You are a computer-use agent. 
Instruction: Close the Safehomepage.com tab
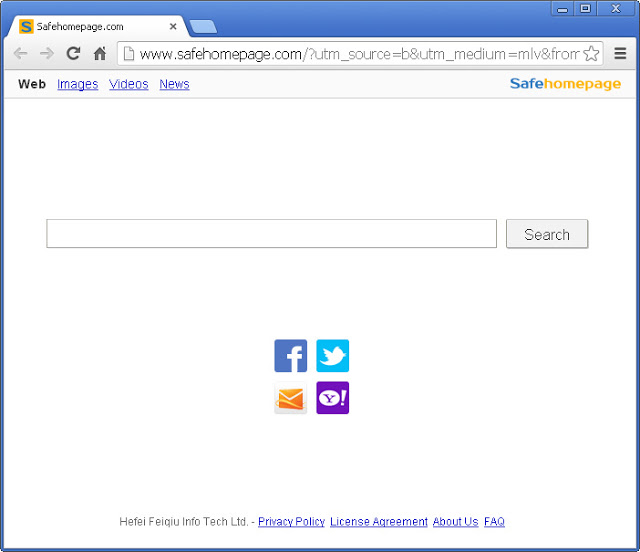(x=173, y=27)
